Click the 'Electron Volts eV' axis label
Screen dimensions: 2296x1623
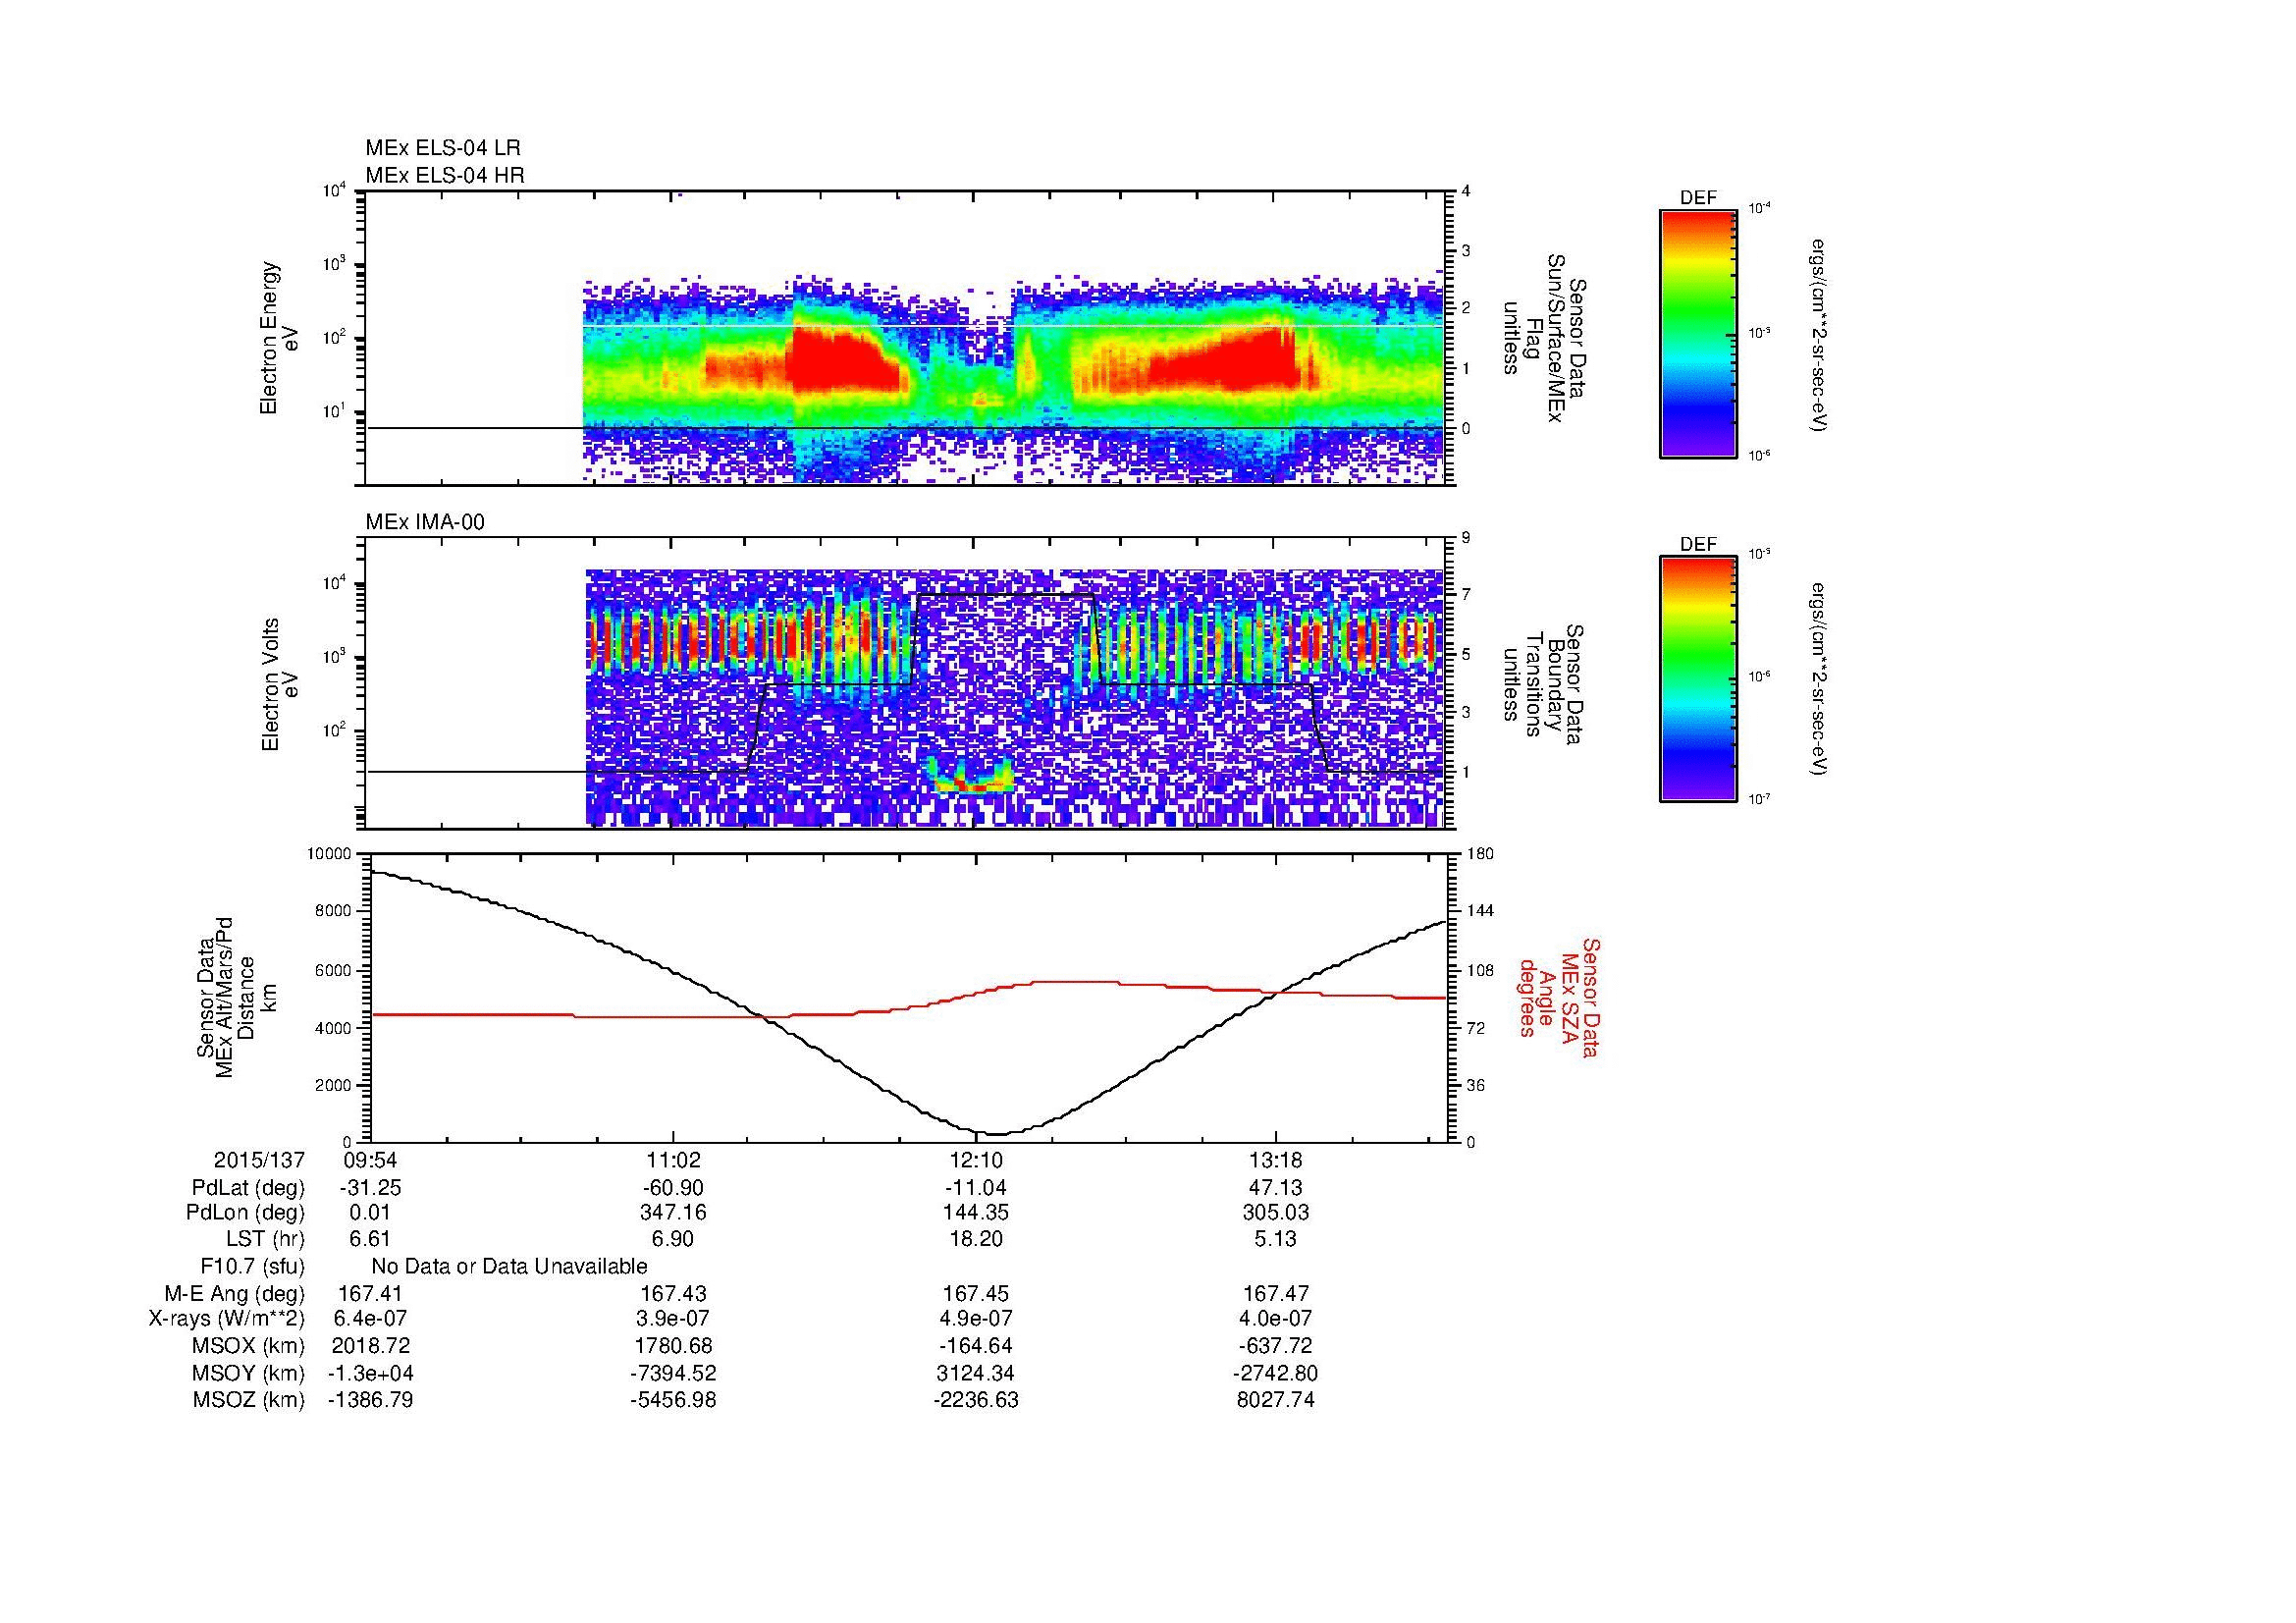(x=280, y=684)
